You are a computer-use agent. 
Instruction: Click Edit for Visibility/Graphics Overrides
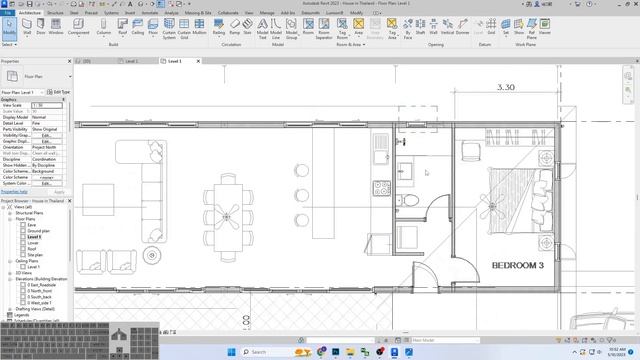(46, 136)
